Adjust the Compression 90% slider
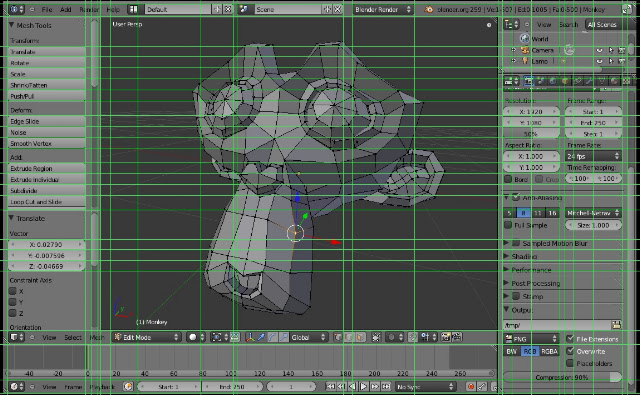The image size is (640, 395). (x=562, y=377)
